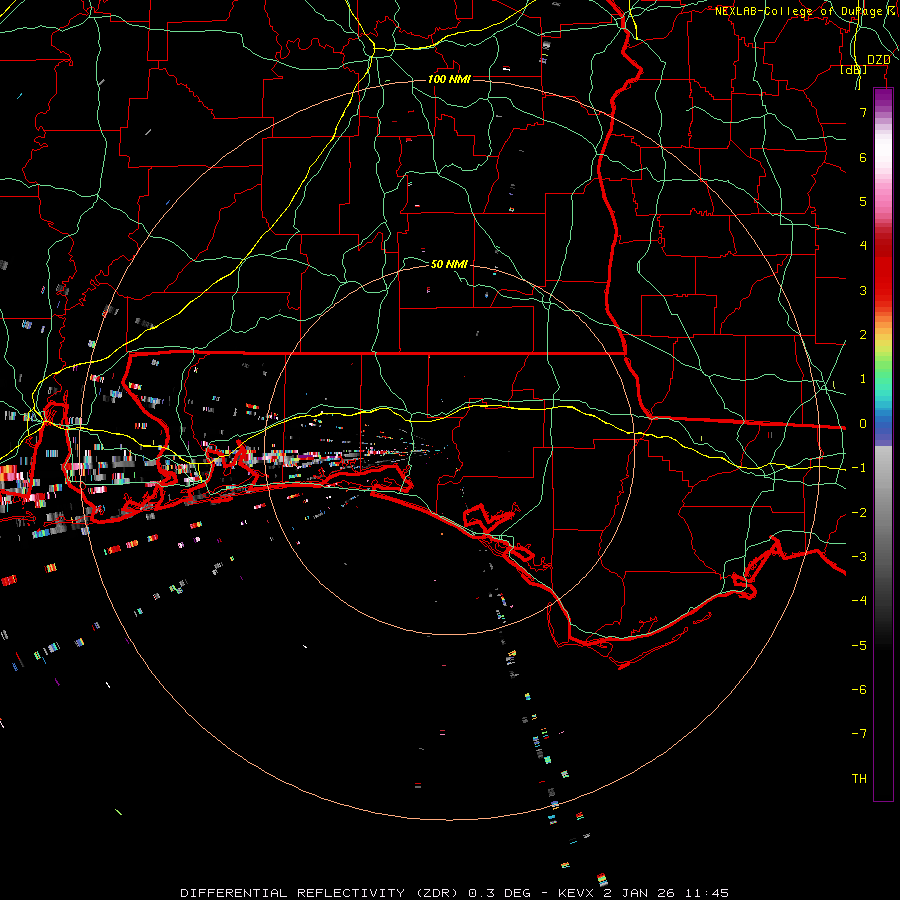This screenshot has height=900, width=900.
Task: Click the '50 NMI' range ring label
Action: (x=449, y=264)
